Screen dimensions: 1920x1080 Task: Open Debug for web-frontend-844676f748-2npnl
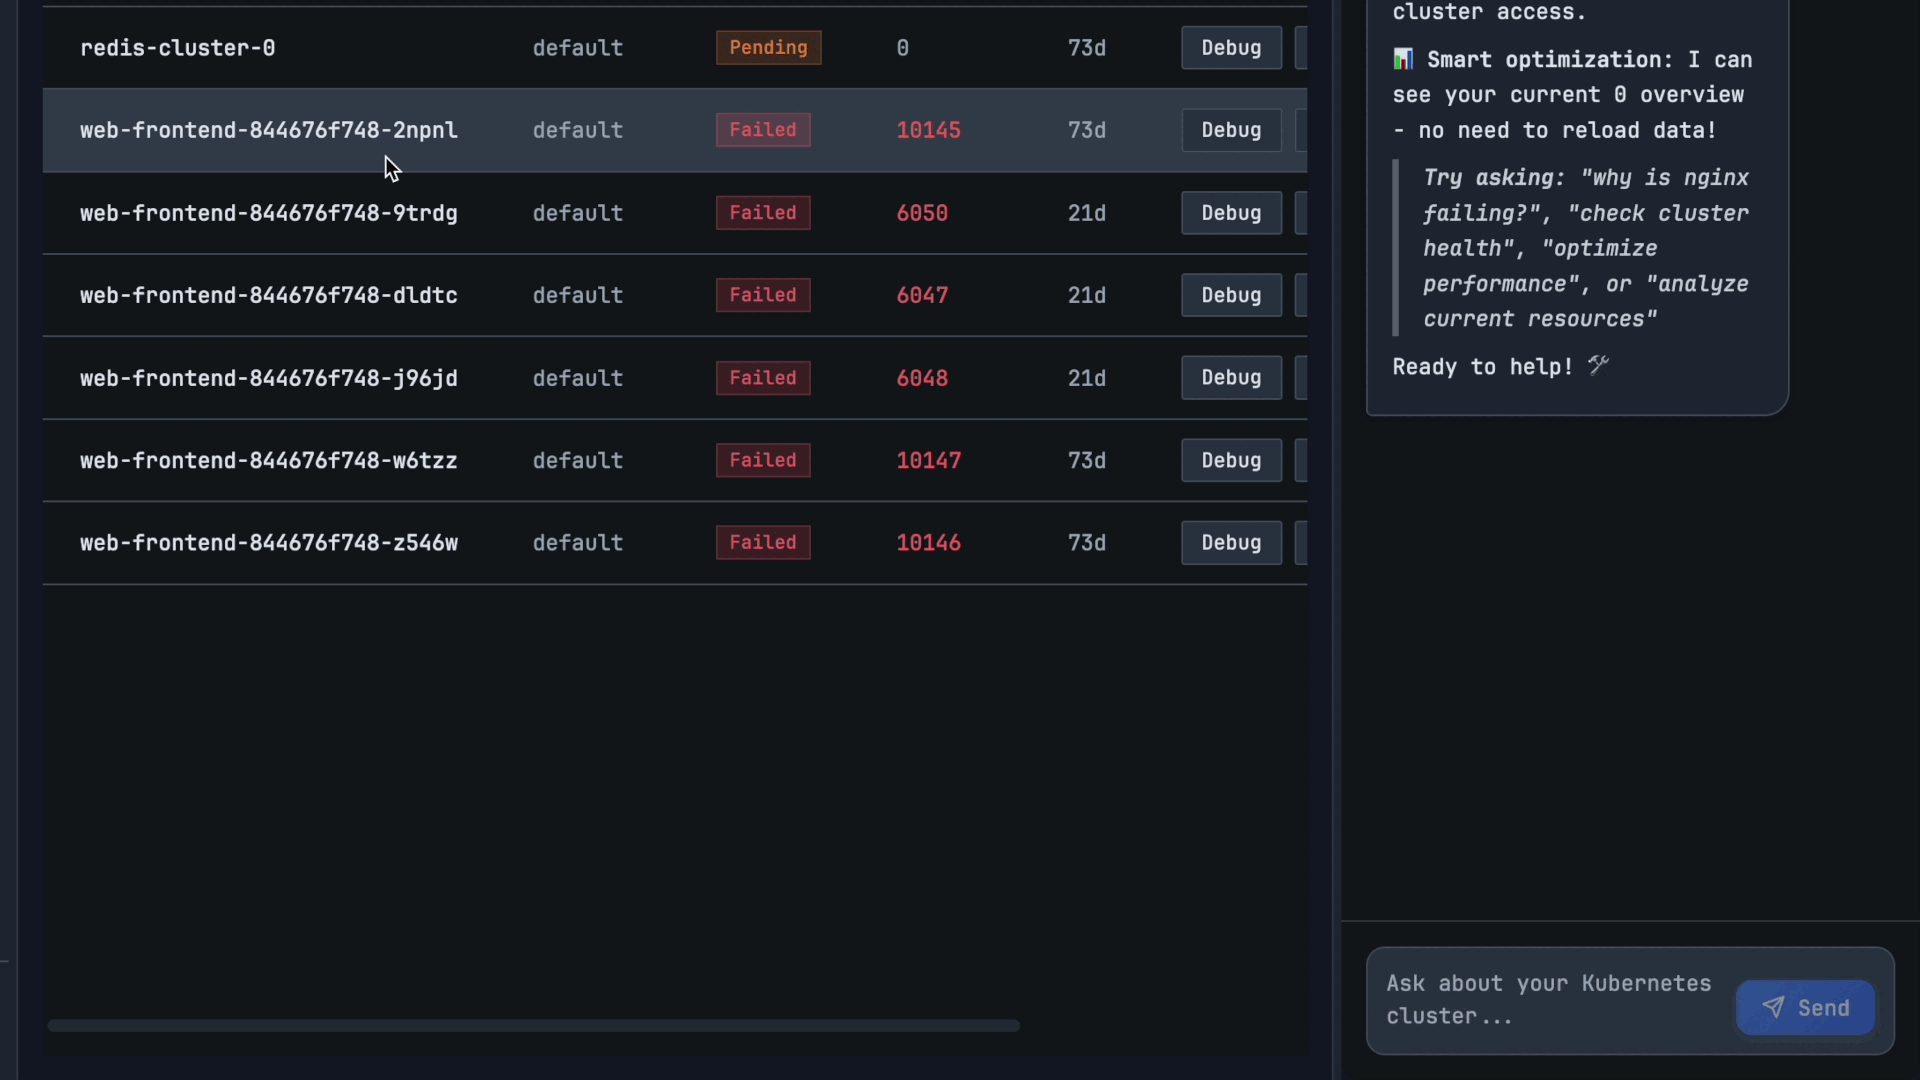(1230, 130)
